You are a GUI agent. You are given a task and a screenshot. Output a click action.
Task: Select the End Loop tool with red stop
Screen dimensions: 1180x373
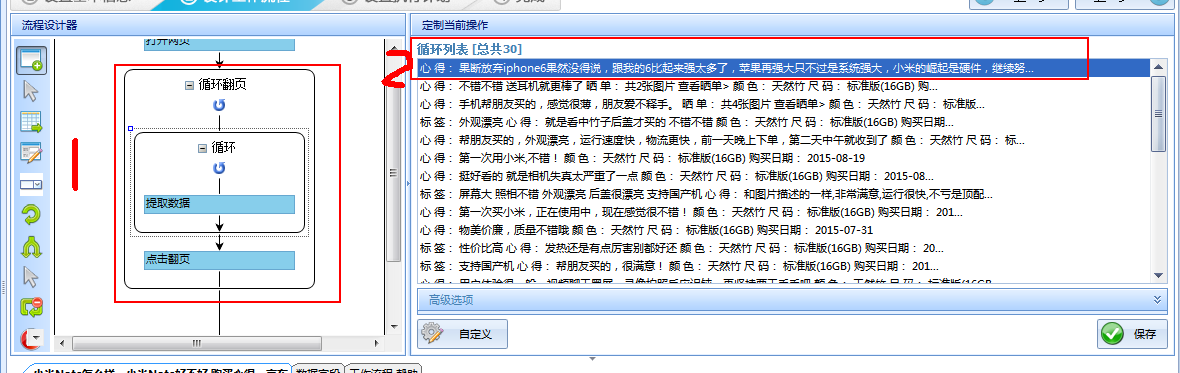coord(31,308)
